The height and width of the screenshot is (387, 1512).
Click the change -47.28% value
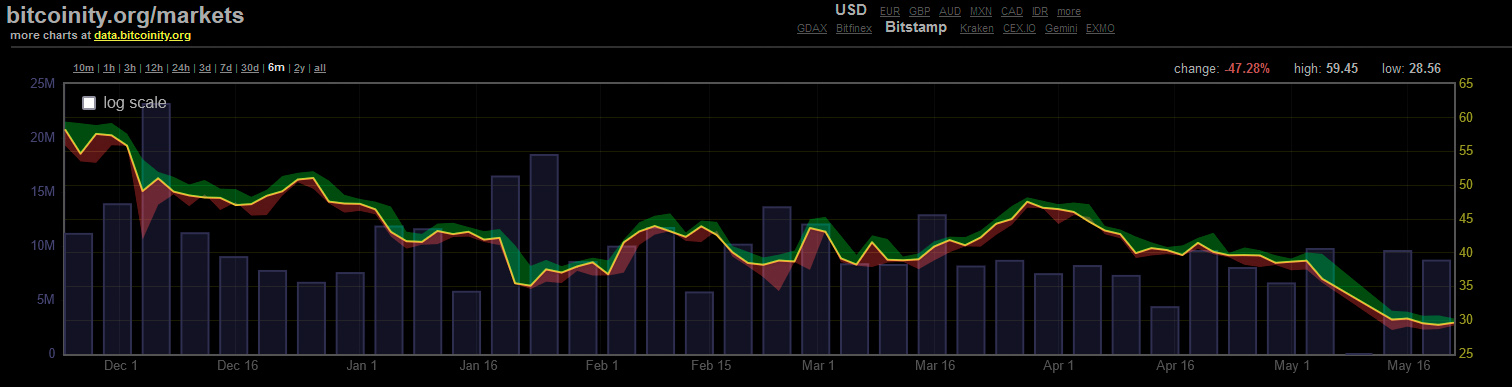(1247, 69)
